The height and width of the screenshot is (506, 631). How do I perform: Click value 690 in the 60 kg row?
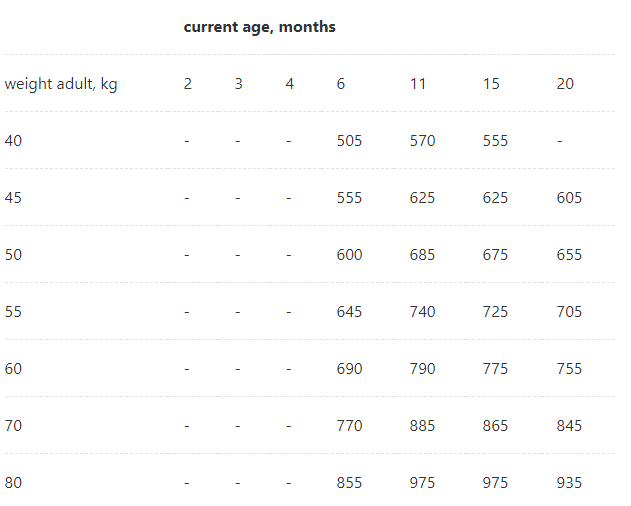(x=349, y=369)
